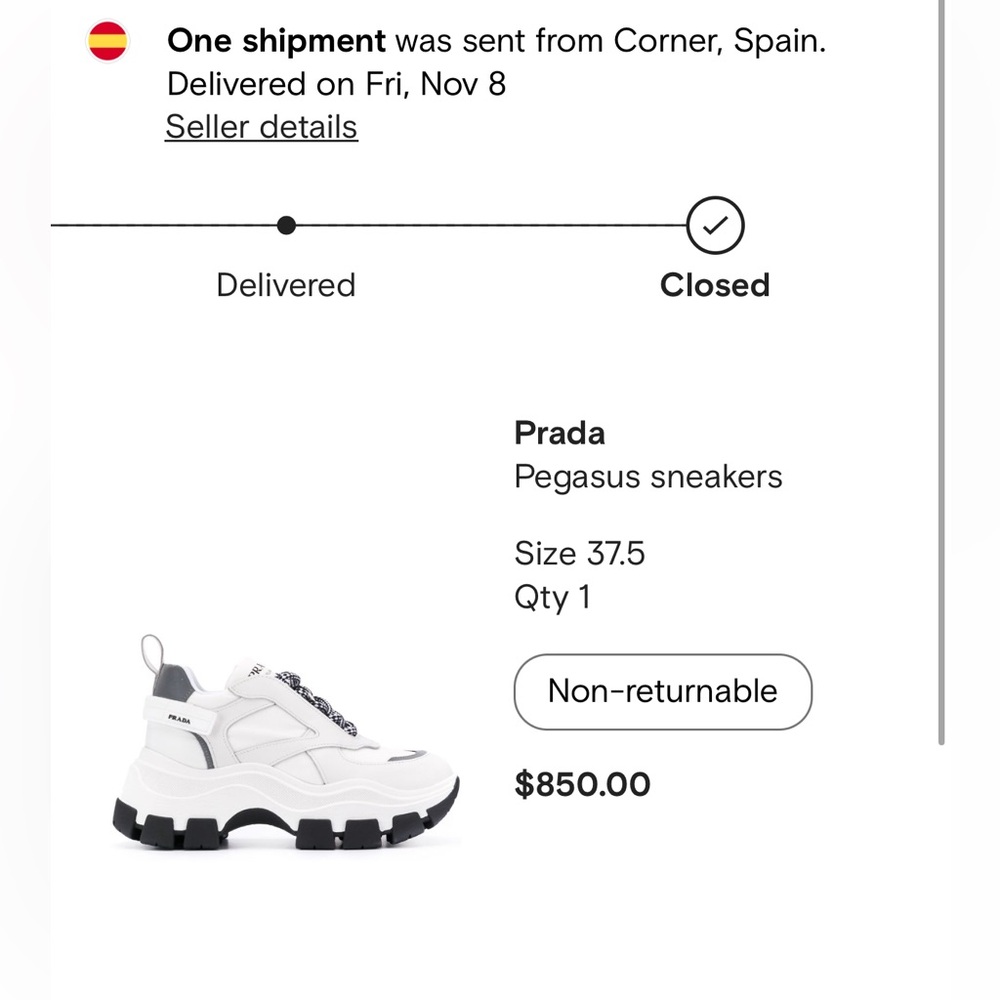Click the Closed checkmark circle icon
The image size is (1000, 1000).
[715, 226]
